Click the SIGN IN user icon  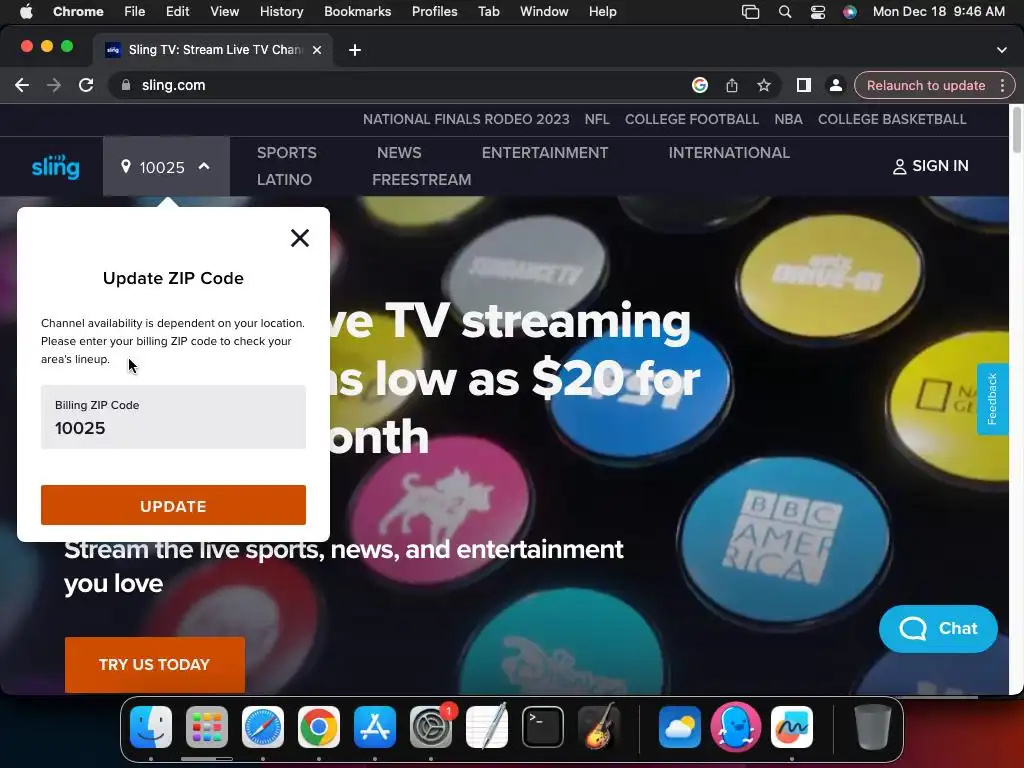(x=899, y=167)
